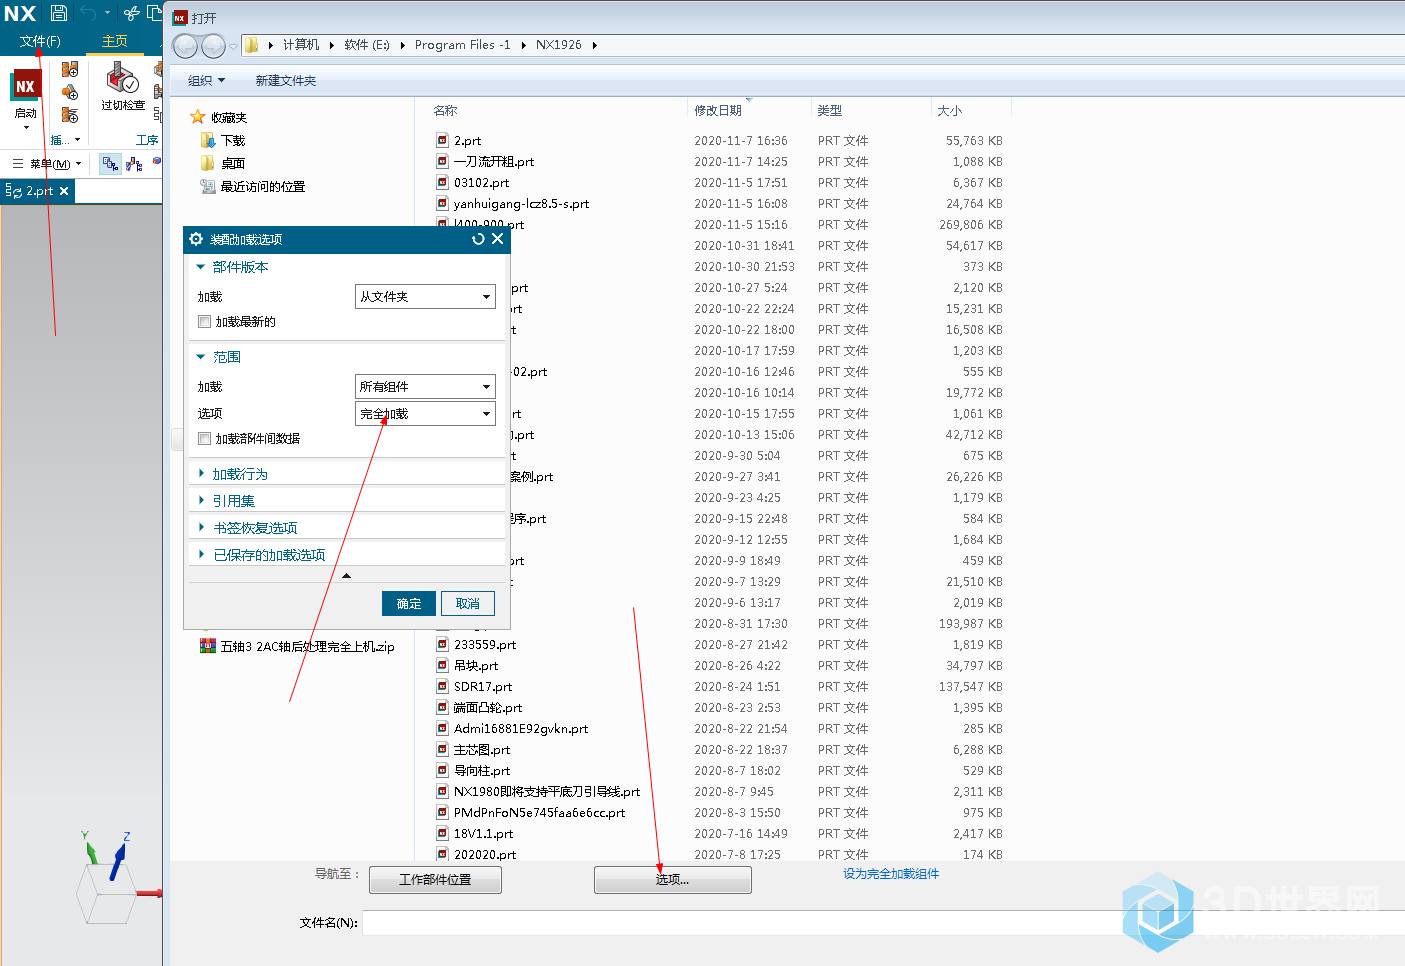Click 计算机 in the address breadcrumb
This screenshot has height=966, width=1405.
[301, 45]
